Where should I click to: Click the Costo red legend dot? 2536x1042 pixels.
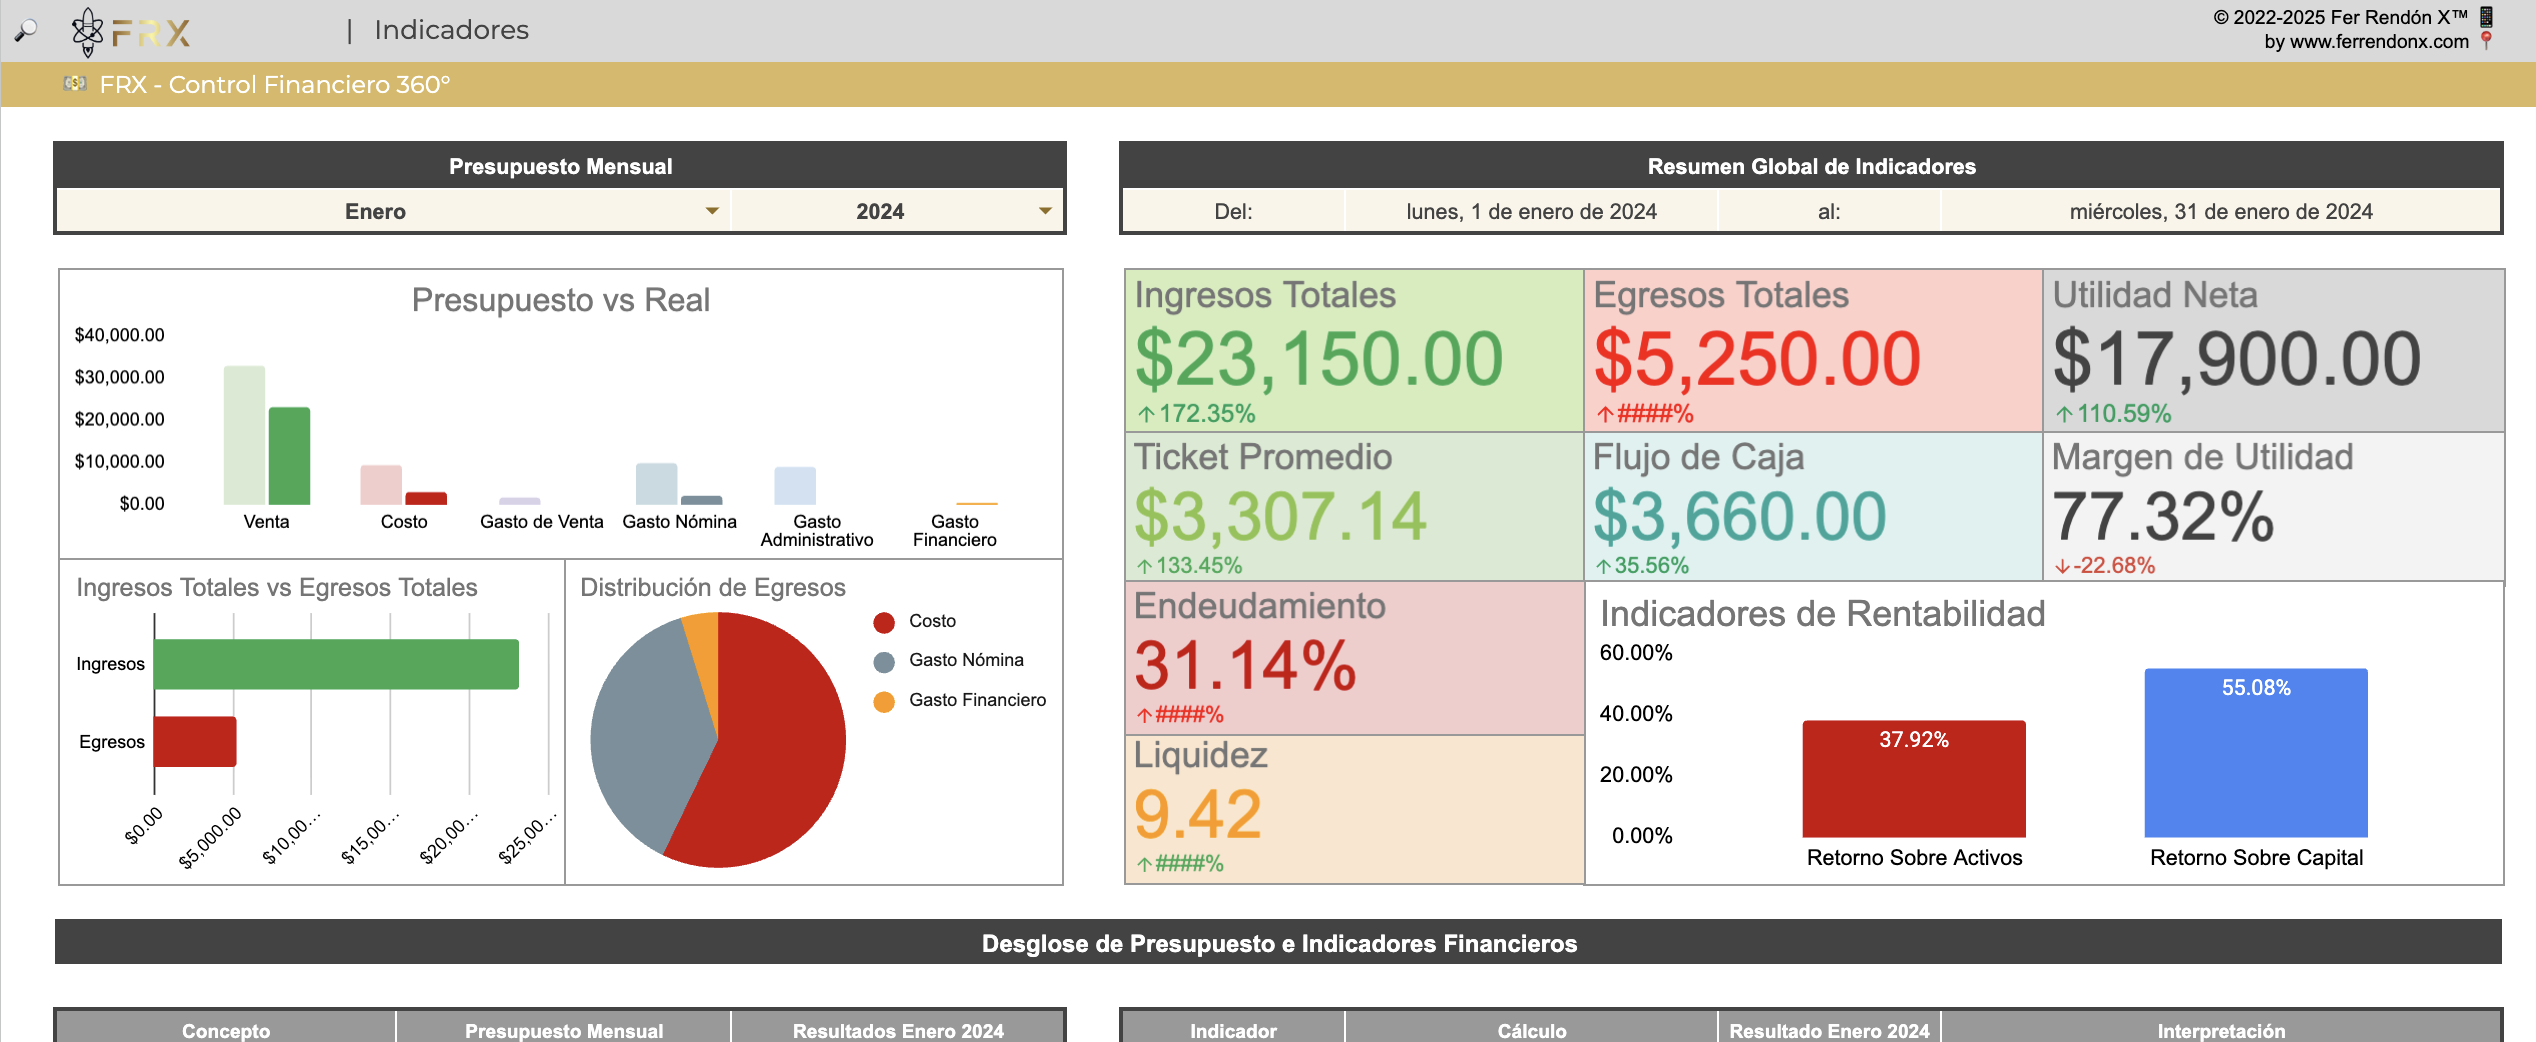pos(884,622)
